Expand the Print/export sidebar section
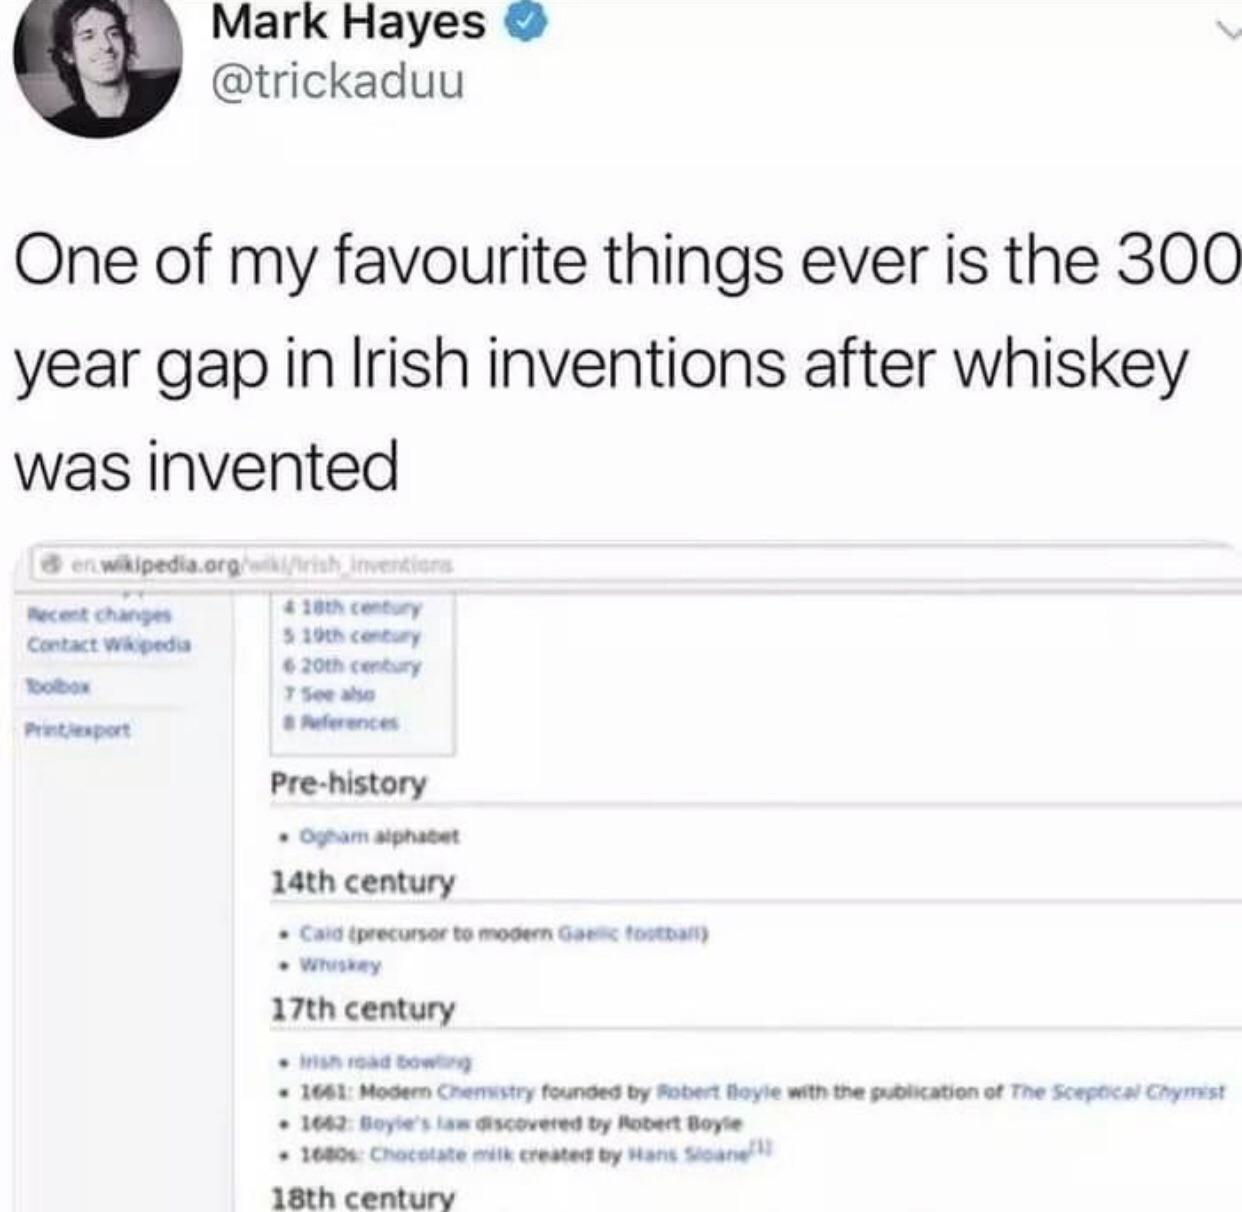 pos(78,729)
